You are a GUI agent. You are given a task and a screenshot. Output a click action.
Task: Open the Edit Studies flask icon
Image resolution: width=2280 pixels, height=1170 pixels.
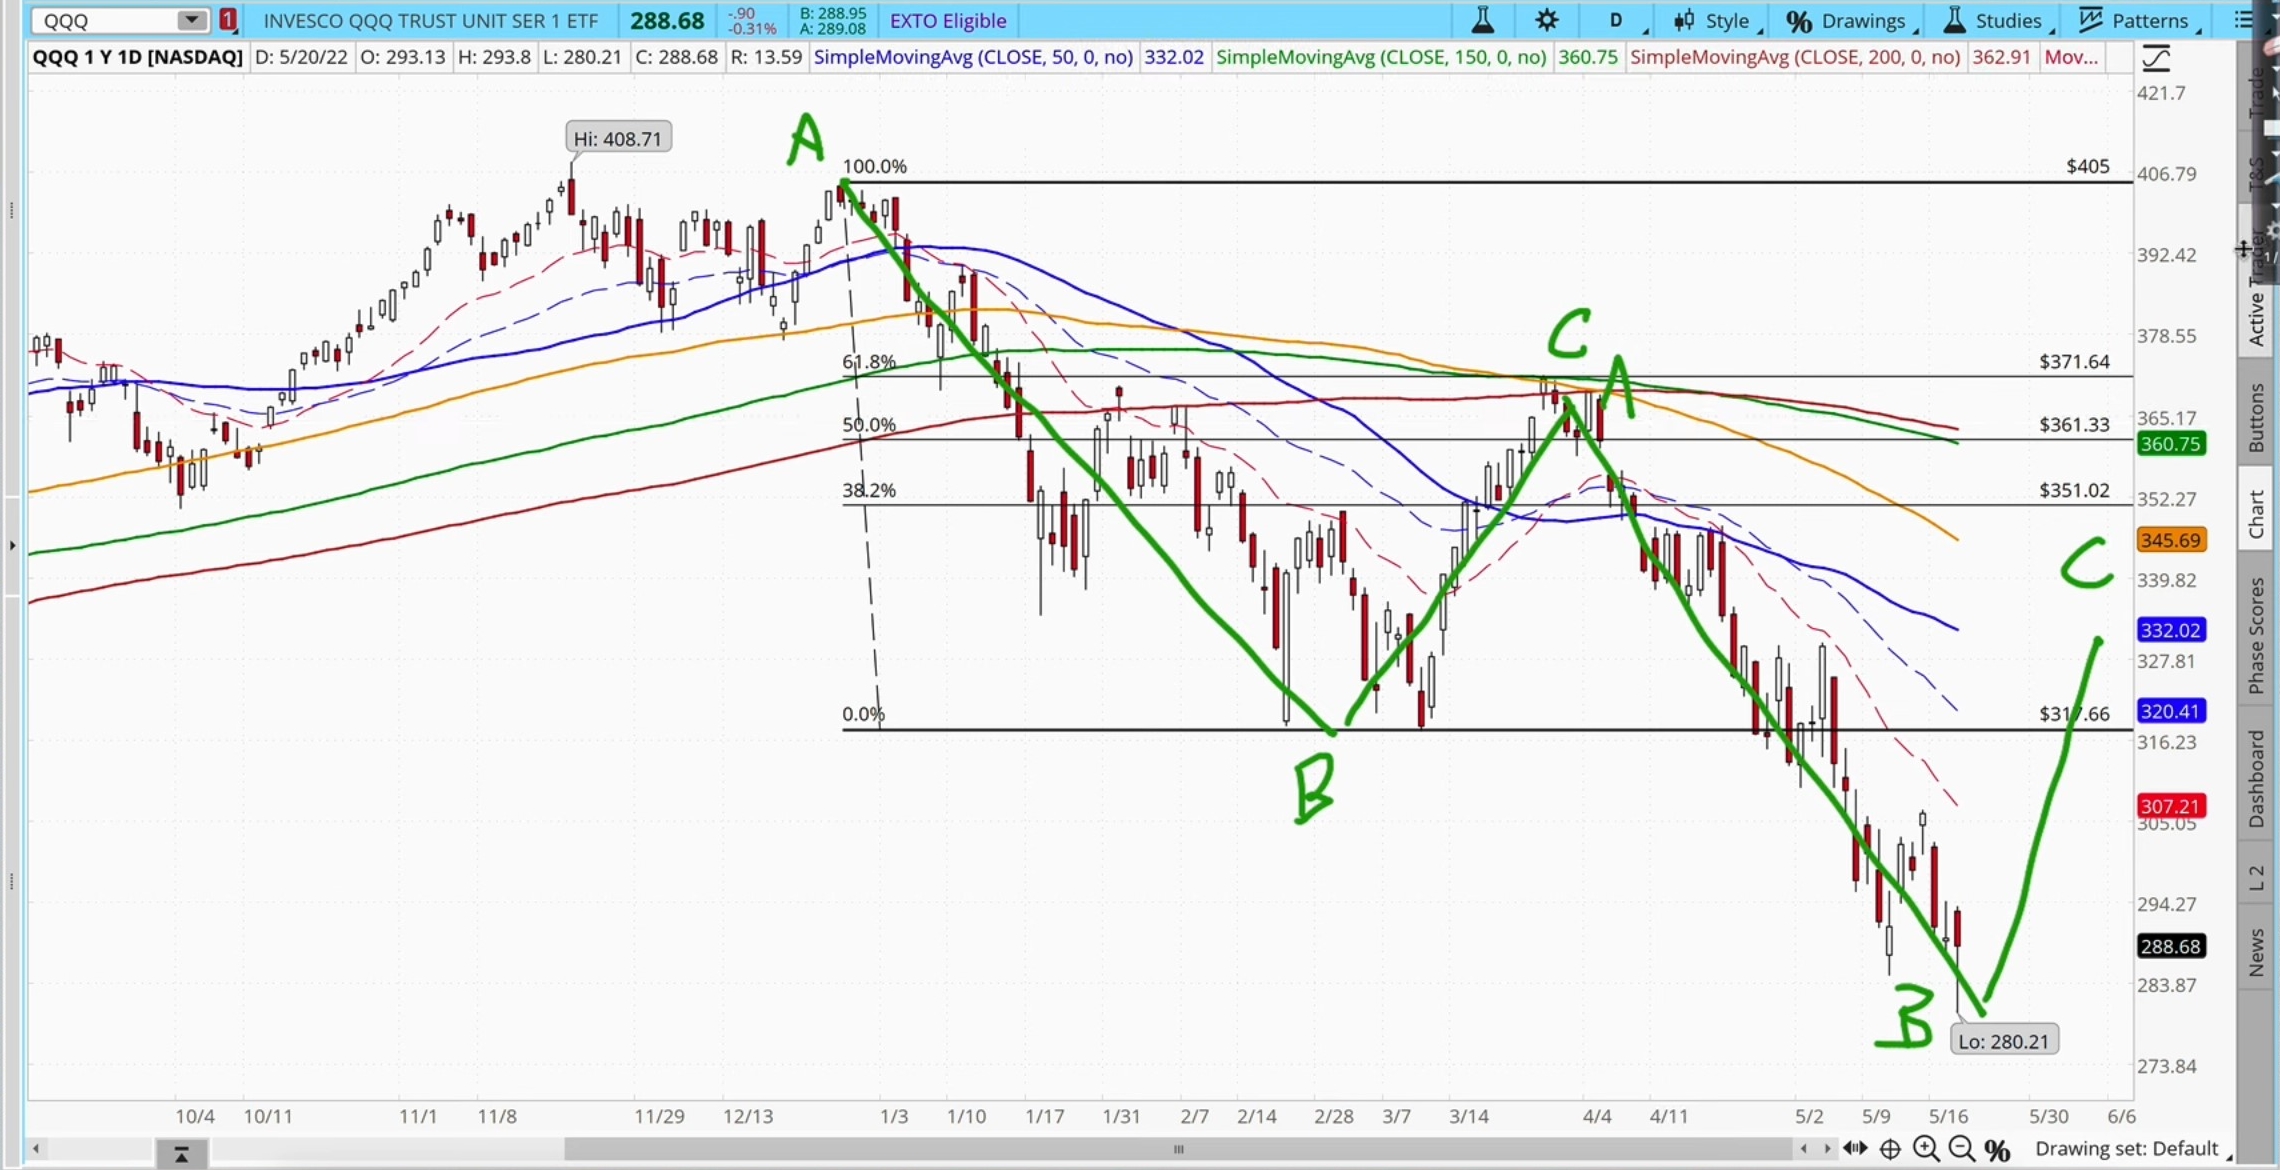(1483, 20)
